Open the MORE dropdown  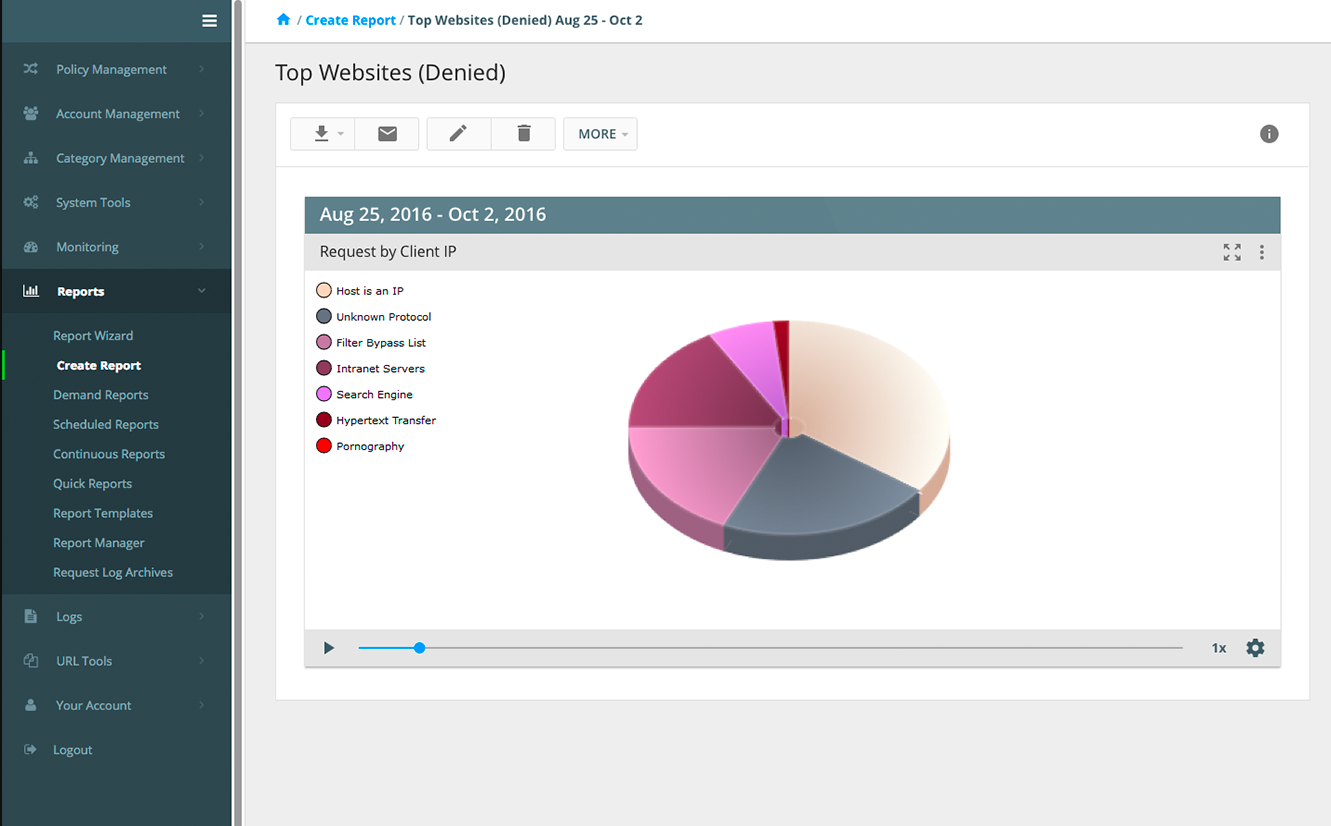click(x=600, y=133)
